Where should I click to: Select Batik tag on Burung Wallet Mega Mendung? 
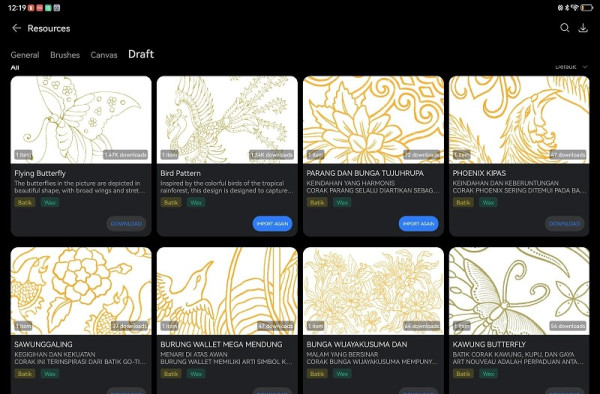(x=171, y=373)
